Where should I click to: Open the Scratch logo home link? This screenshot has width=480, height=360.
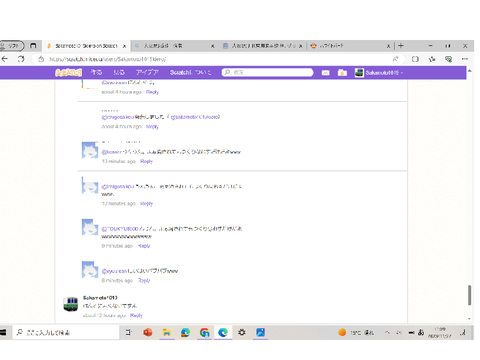coord(68,72)
